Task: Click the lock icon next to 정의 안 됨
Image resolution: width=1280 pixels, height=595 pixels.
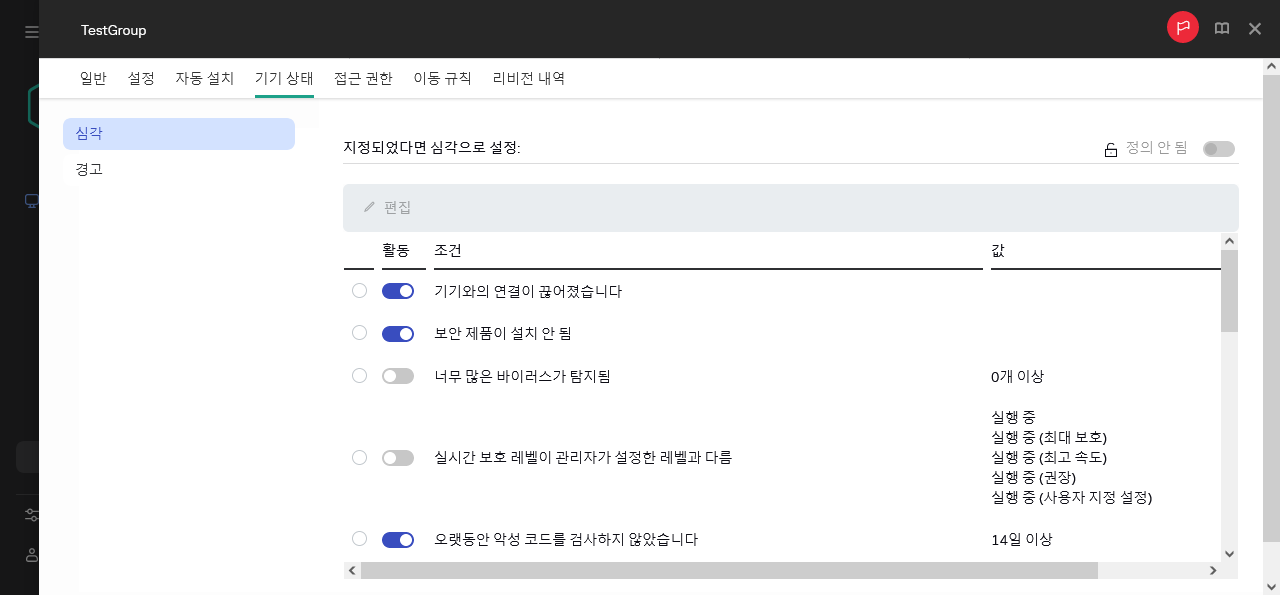Action: pos(1110,148)
